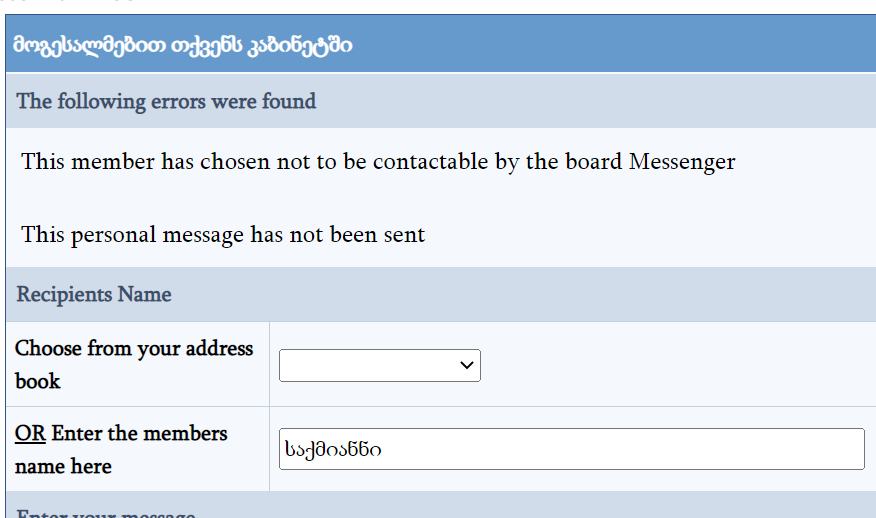Viewport: 876px width, 518px height.
Task: Click the Georgian welcome header bar
Action: click(440, 45)
